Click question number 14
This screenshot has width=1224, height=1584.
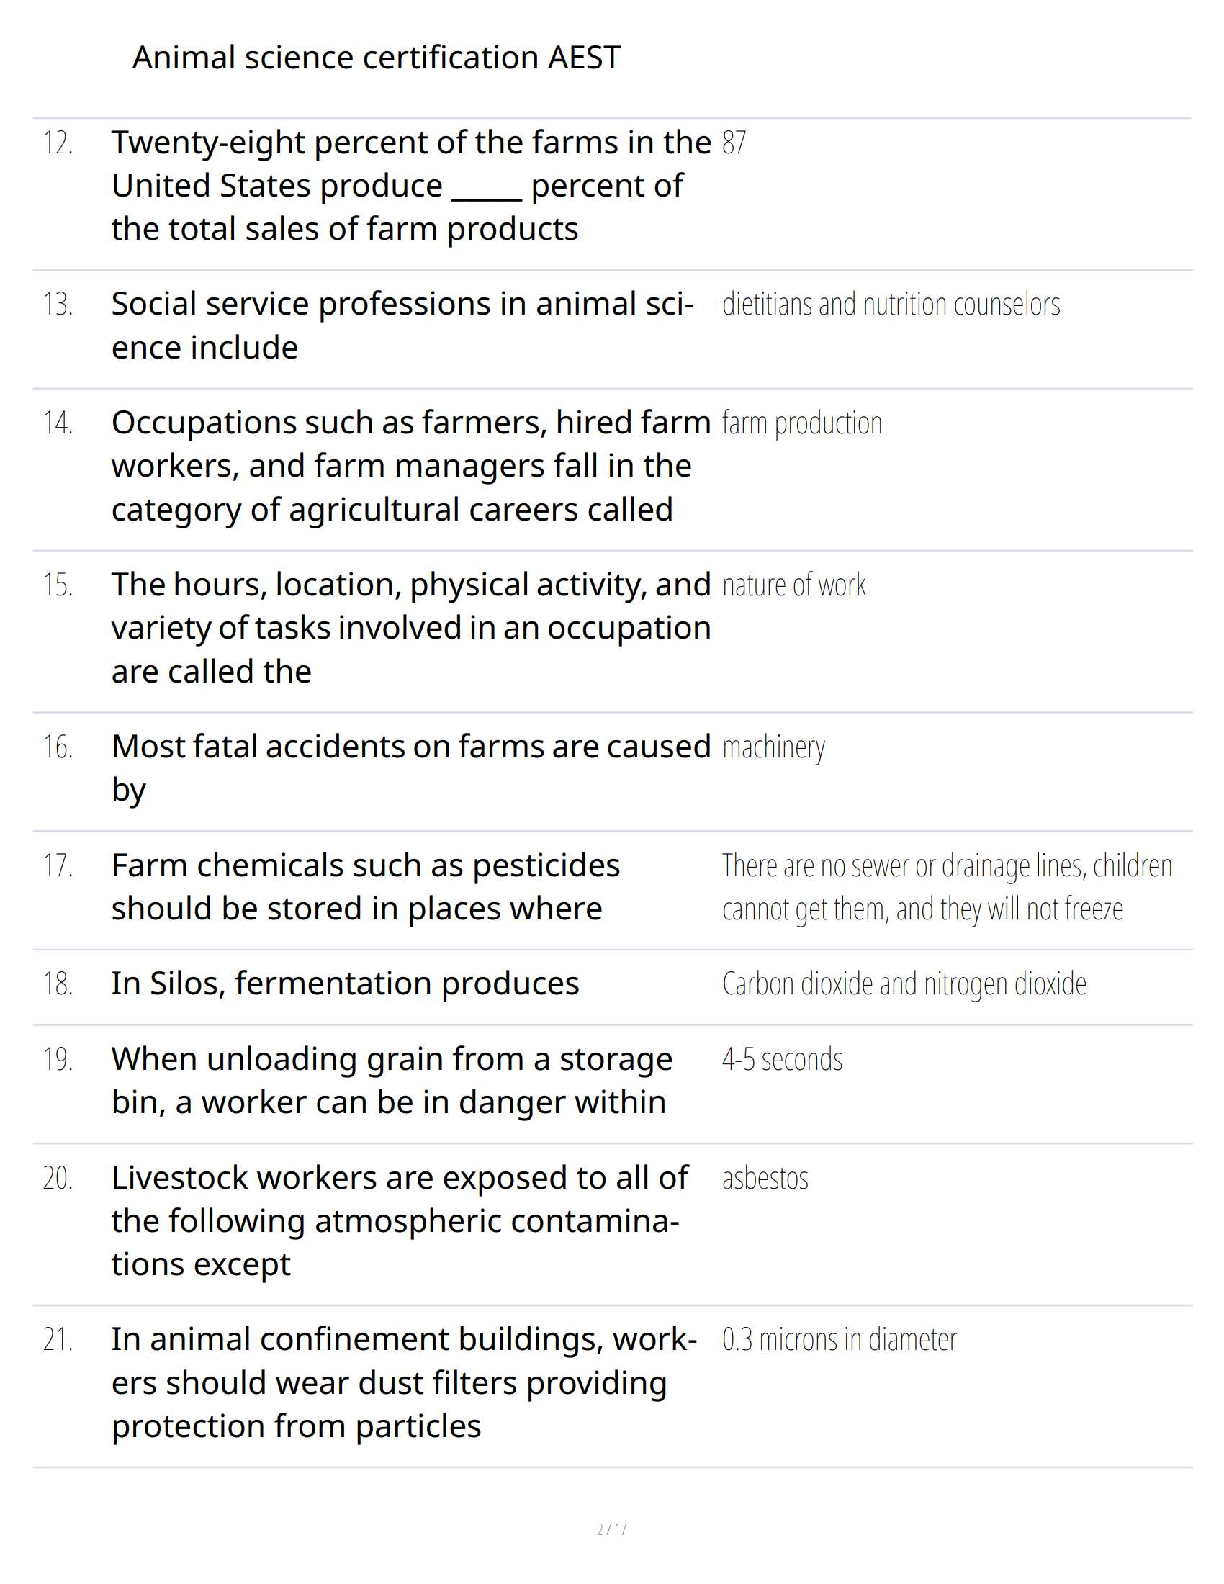point(58,423)
